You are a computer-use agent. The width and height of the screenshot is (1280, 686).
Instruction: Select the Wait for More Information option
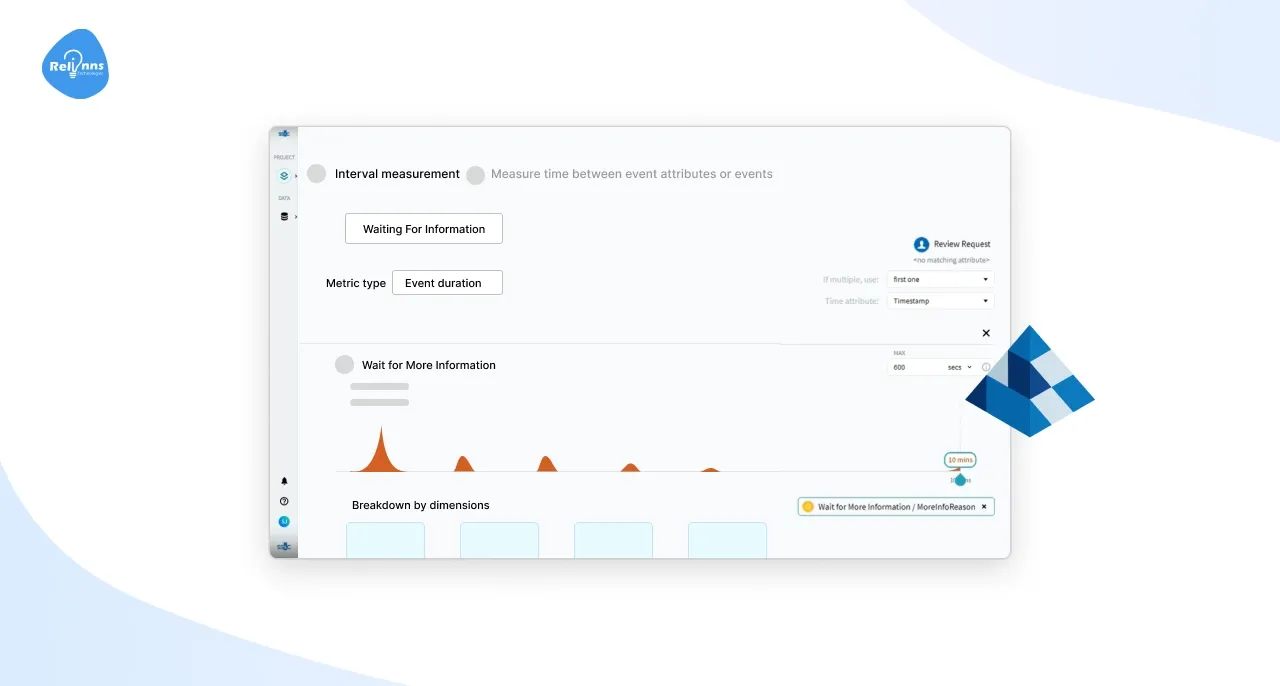click(345, 364)
